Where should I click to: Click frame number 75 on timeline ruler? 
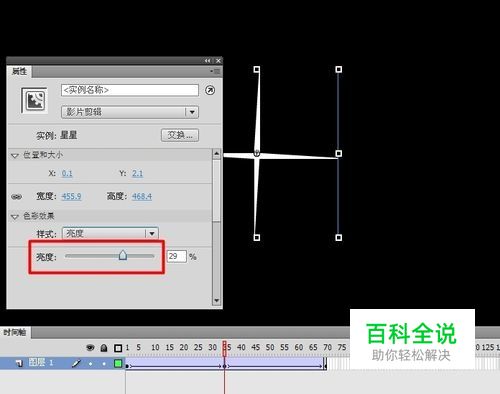[x=342, y=348]
